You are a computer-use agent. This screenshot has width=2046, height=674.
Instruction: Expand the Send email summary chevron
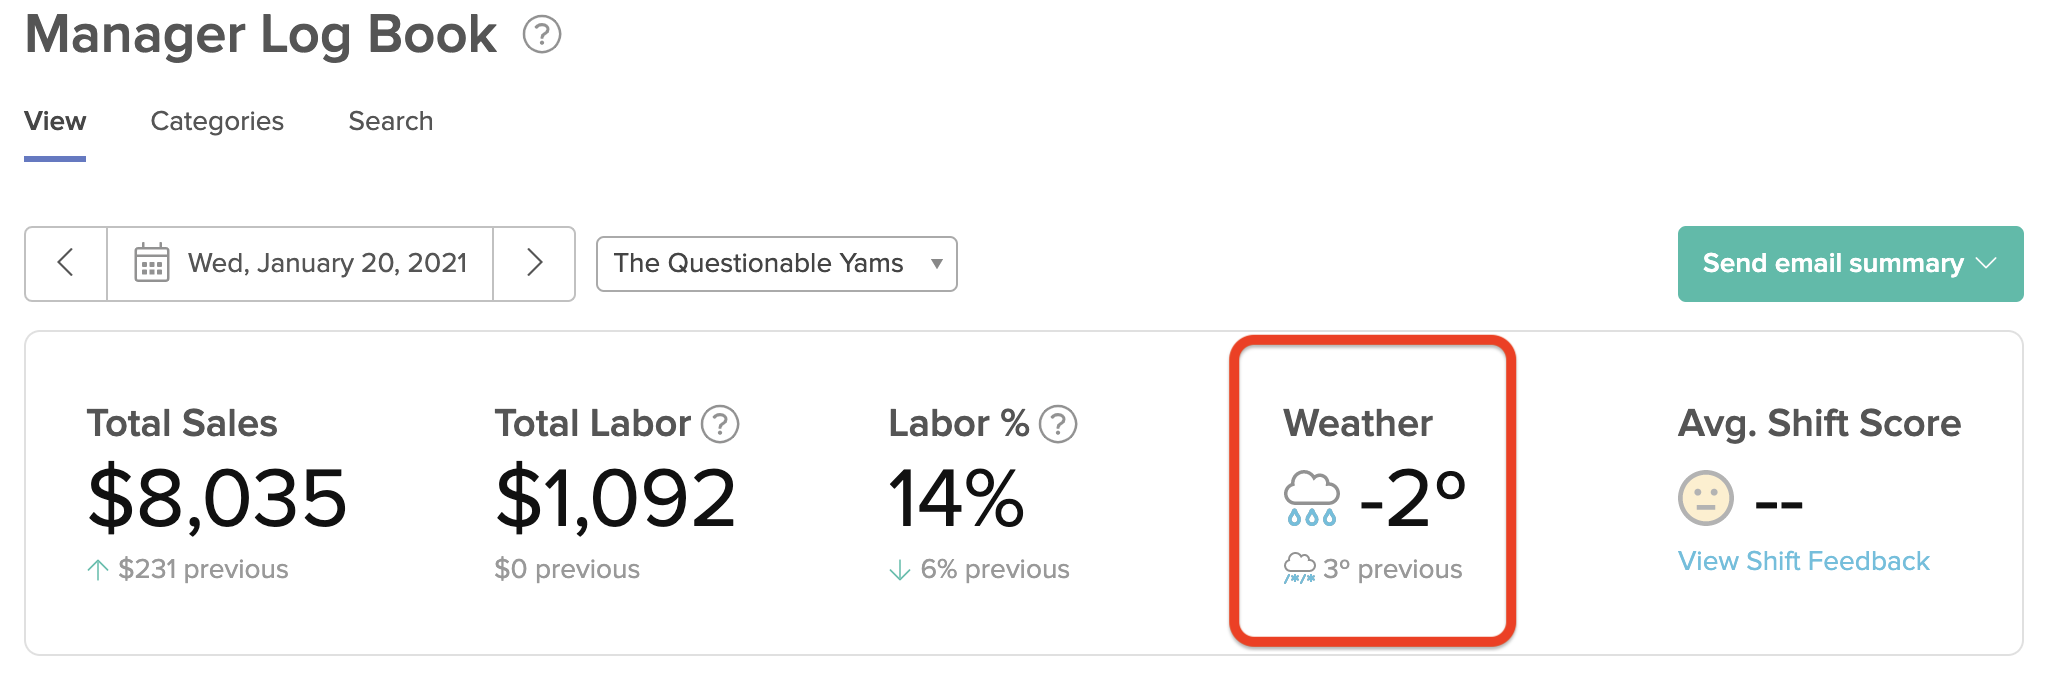(x=1986, y=263)
